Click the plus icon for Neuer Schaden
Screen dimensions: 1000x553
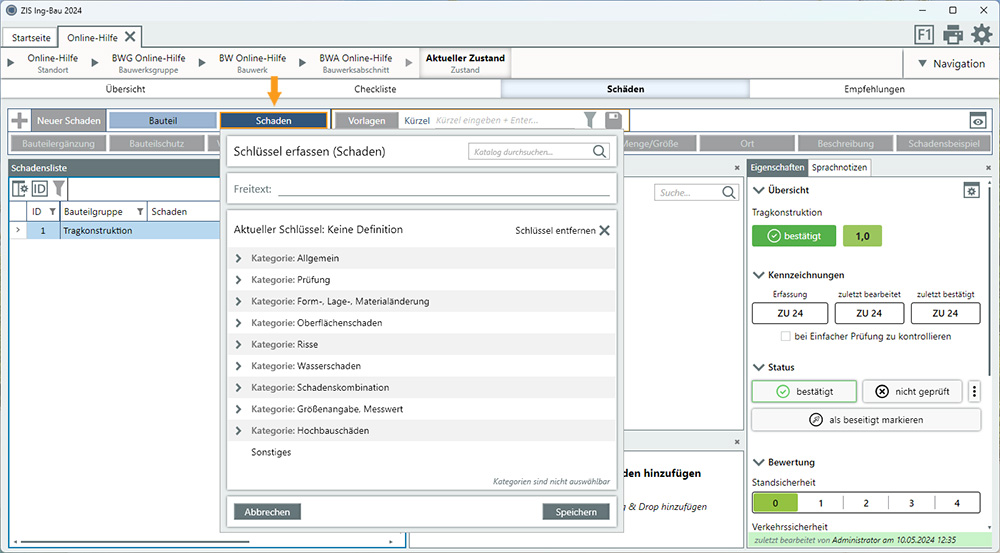coord(19,120)
